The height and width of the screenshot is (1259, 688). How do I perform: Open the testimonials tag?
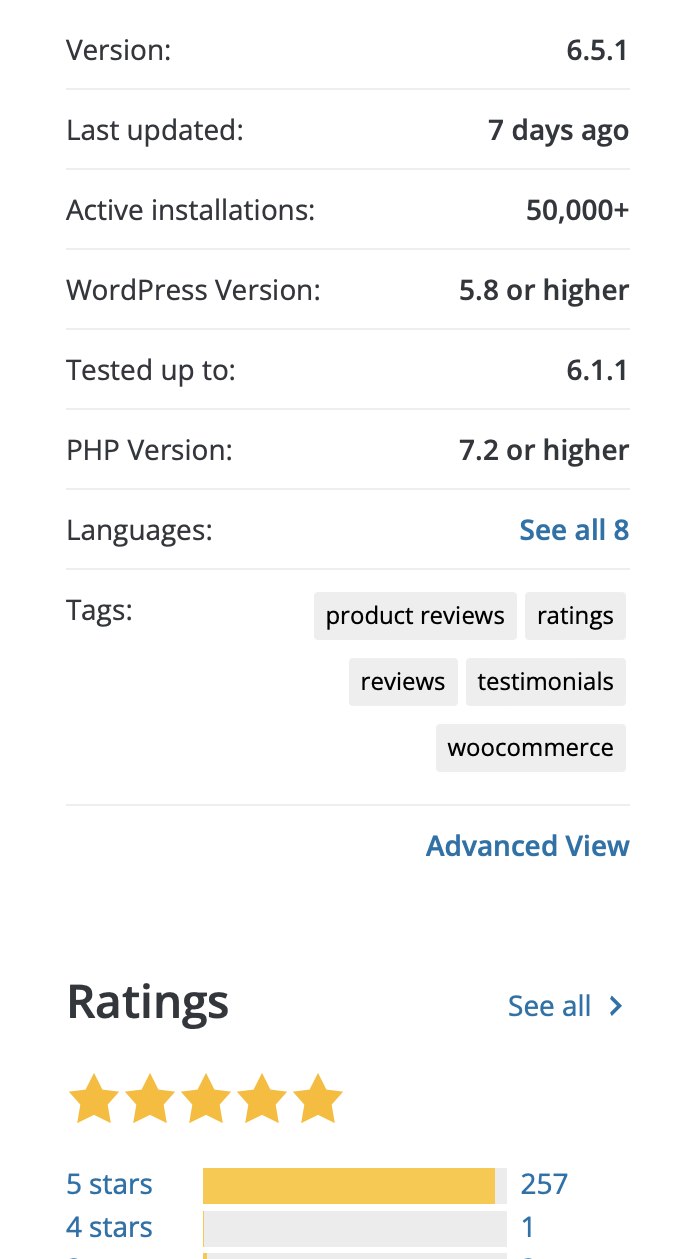(x=545, y=682)
